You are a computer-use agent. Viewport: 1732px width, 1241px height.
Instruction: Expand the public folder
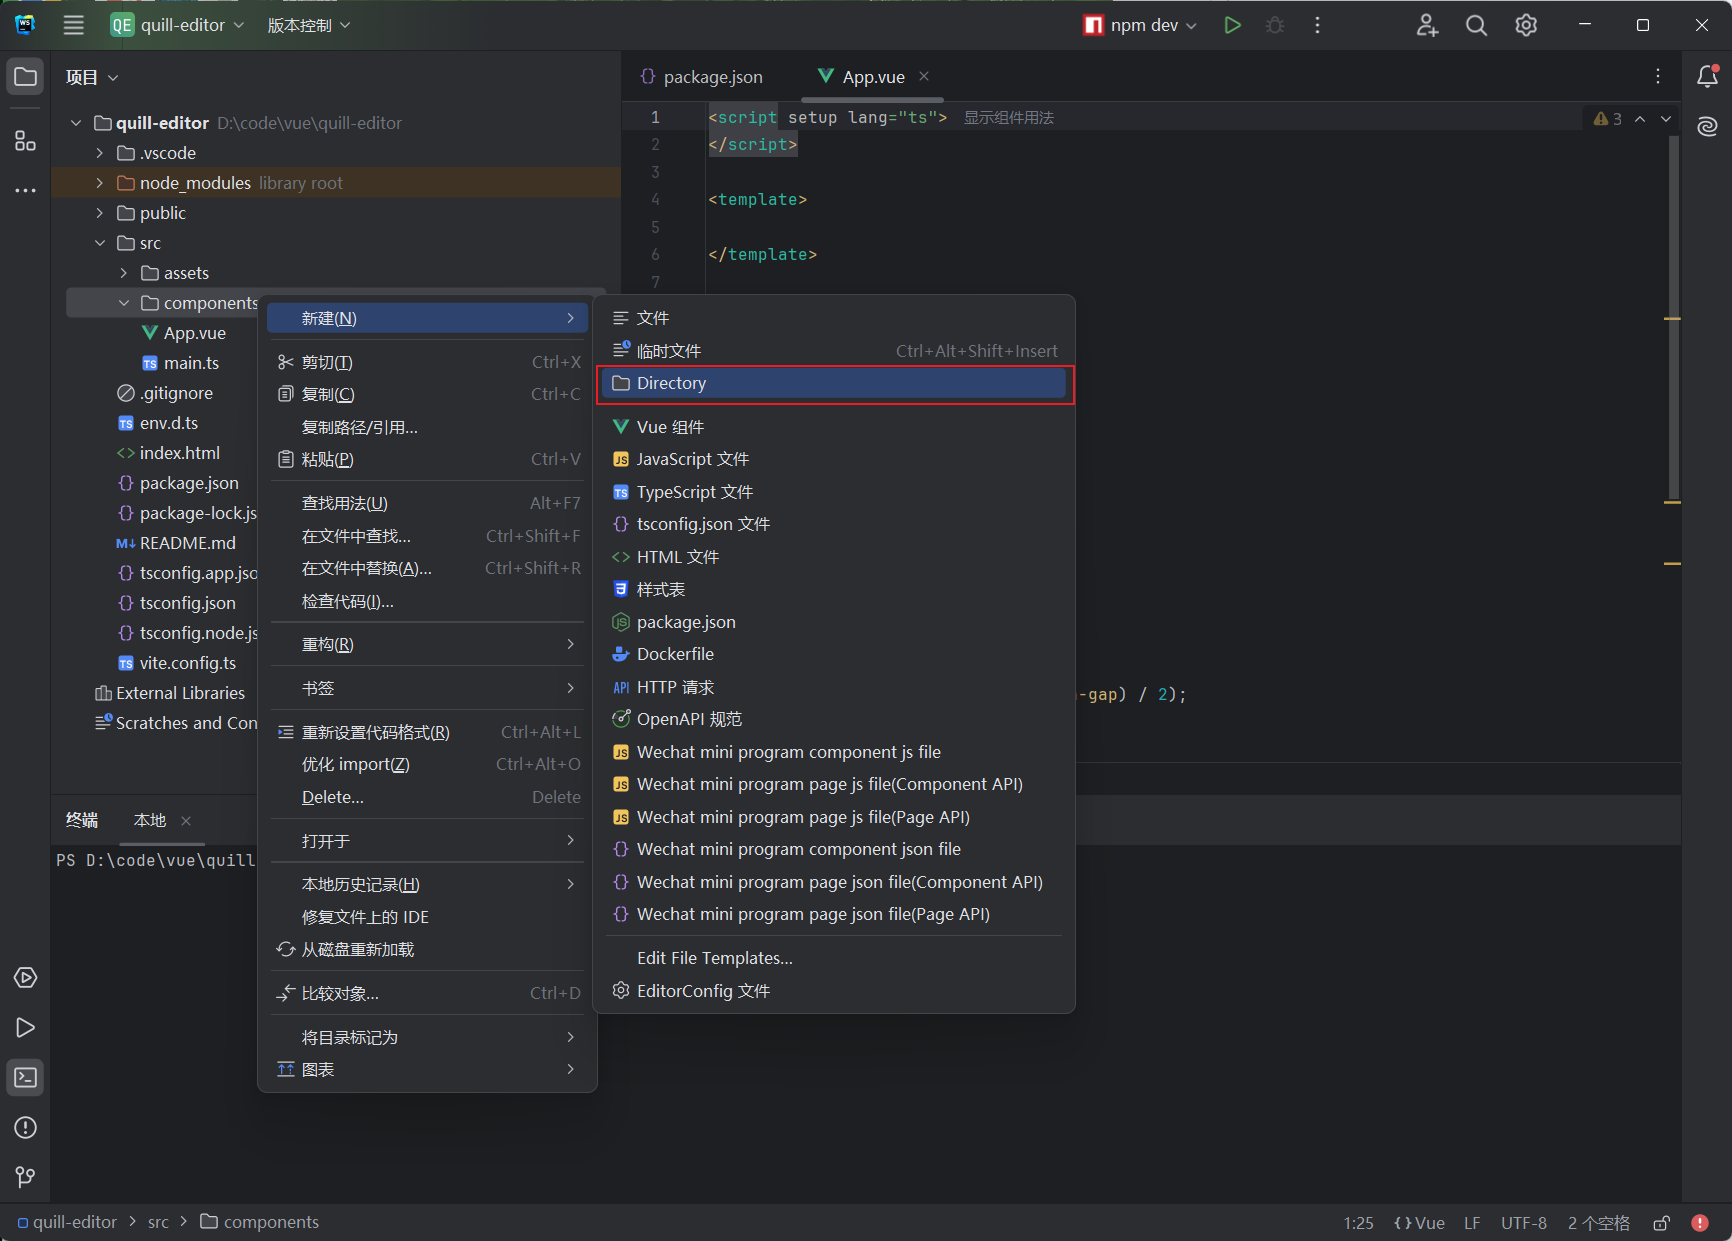click(x=100, y=213)
